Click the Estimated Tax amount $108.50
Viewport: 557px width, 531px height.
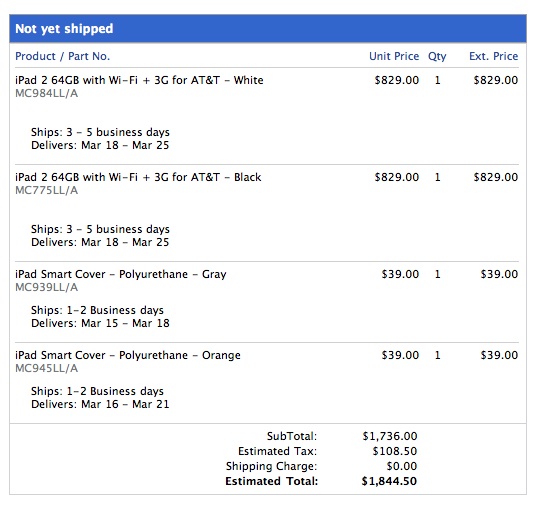click(x=395, y=451)
